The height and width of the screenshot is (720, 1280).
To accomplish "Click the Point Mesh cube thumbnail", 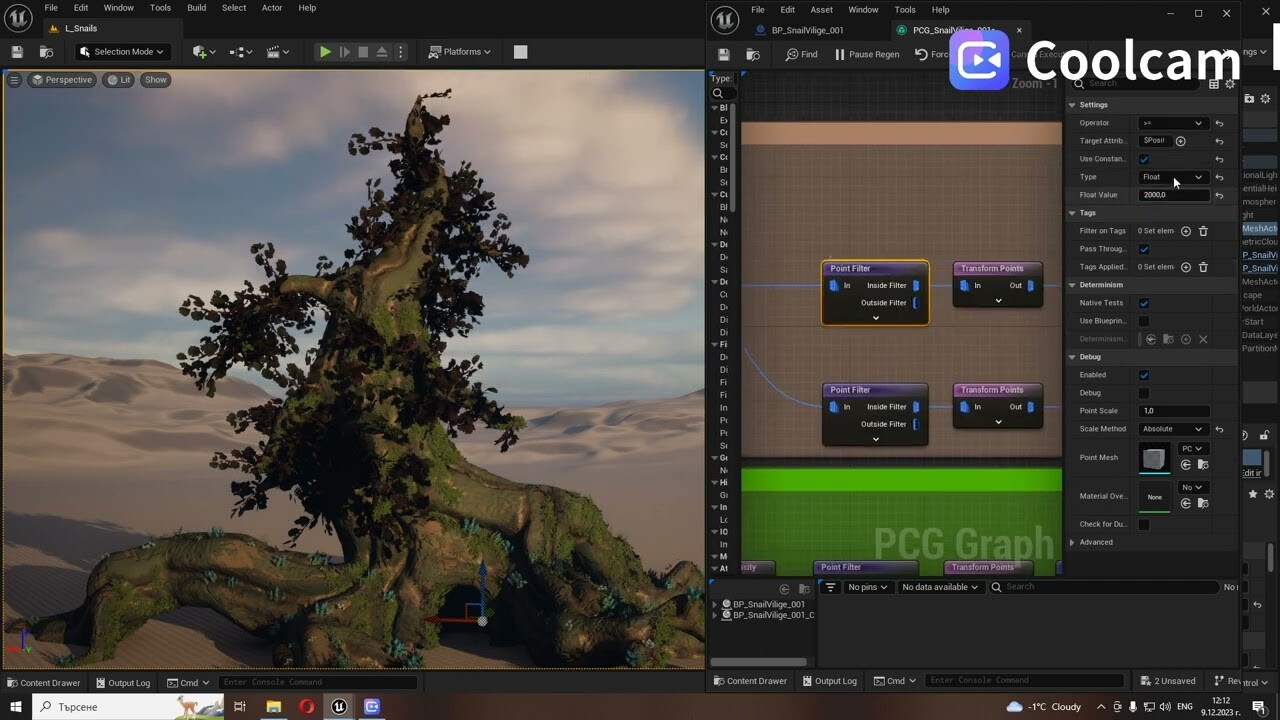I will click(x=1154, y=457).
